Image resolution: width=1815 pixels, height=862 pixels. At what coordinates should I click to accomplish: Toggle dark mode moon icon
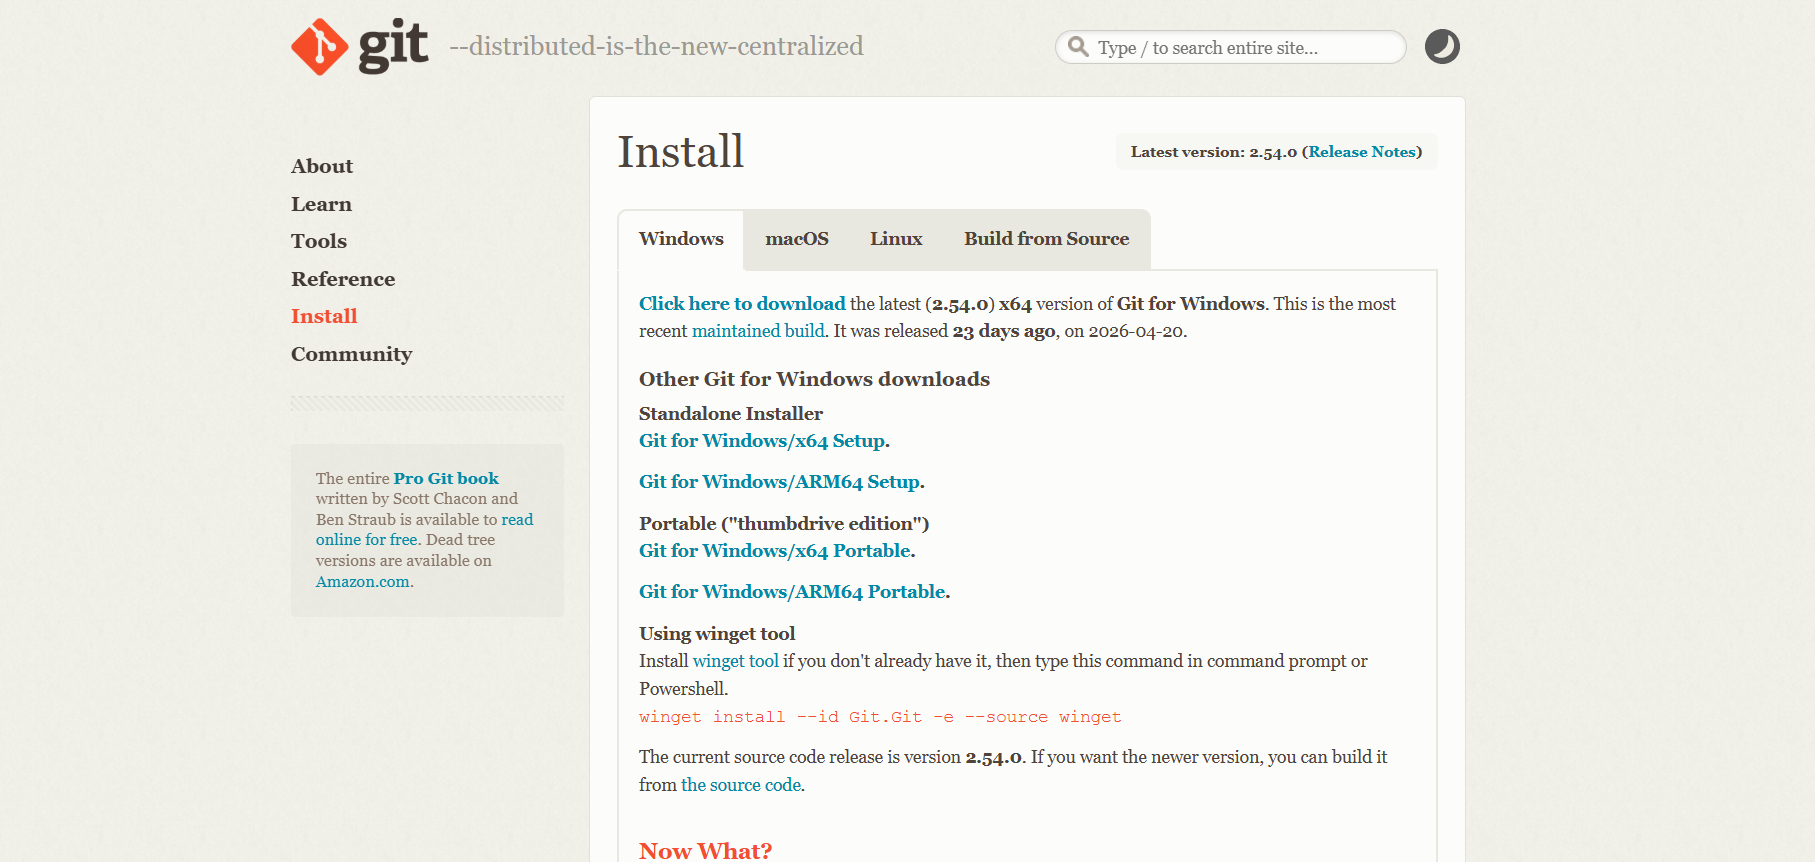click(1442, 47)
